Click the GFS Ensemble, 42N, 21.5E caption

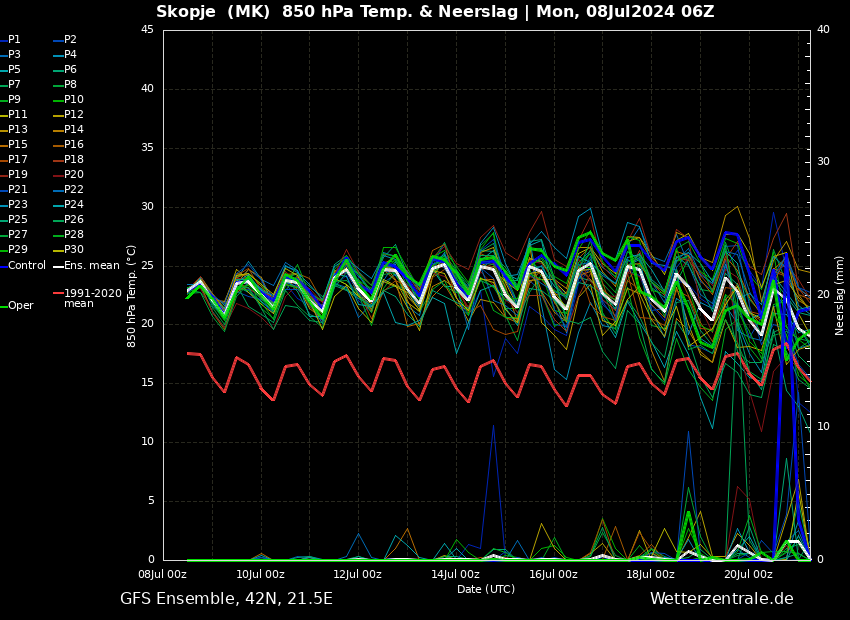click(x=226, y=599)
